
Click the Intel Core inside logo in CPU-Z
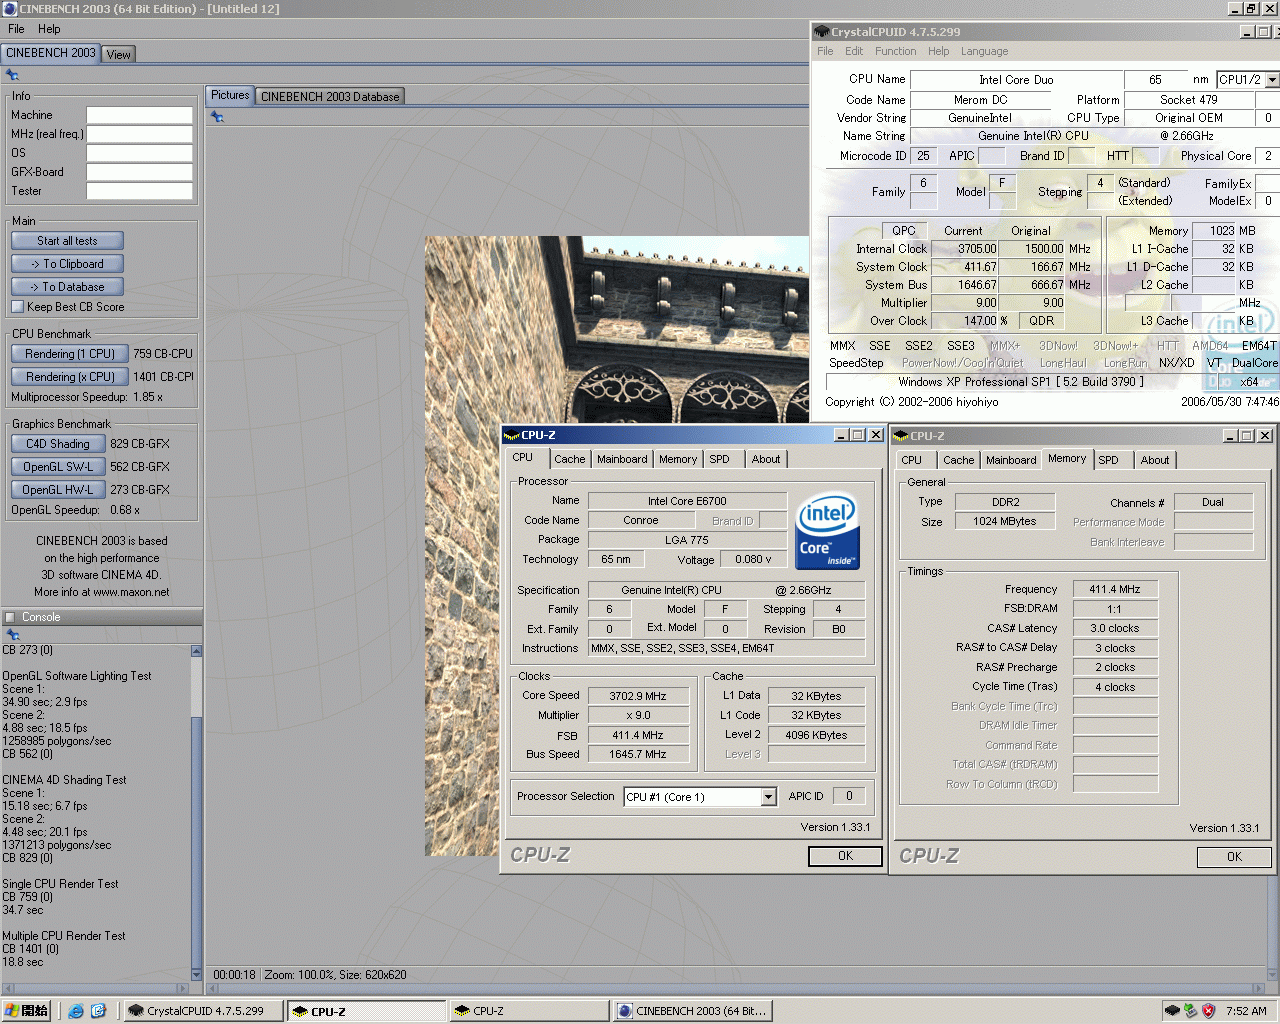(827, 532)
